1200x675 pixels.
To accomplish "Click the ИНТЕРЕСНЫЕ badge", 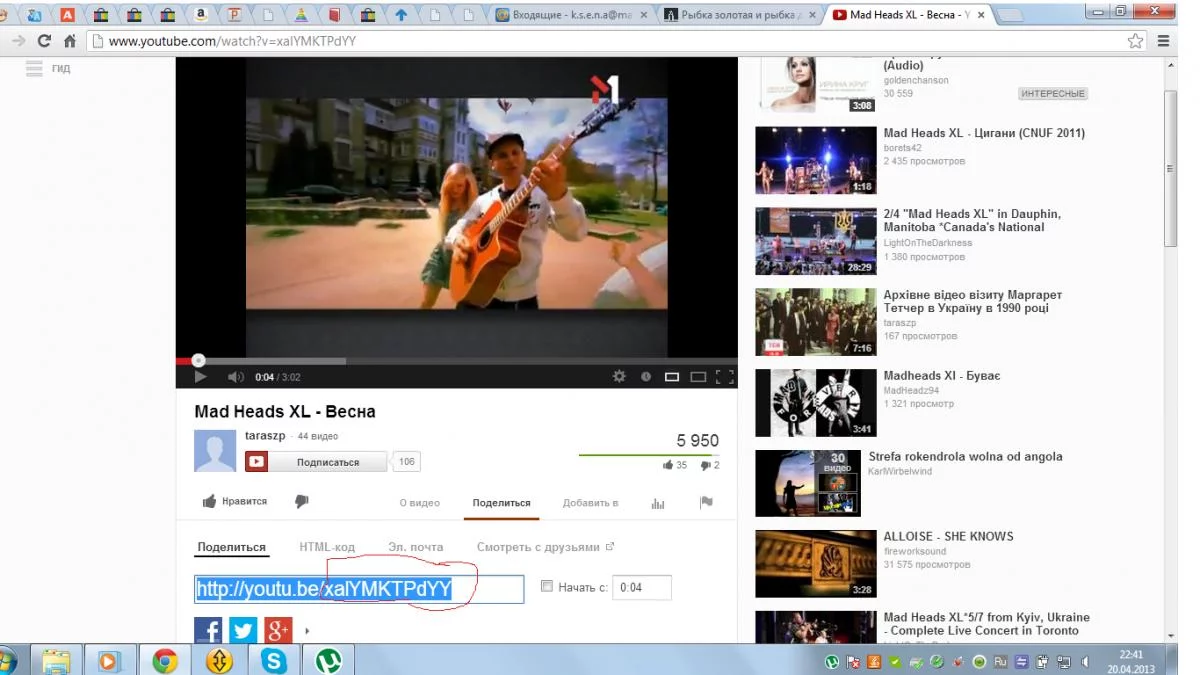I will coord(1053,93).
